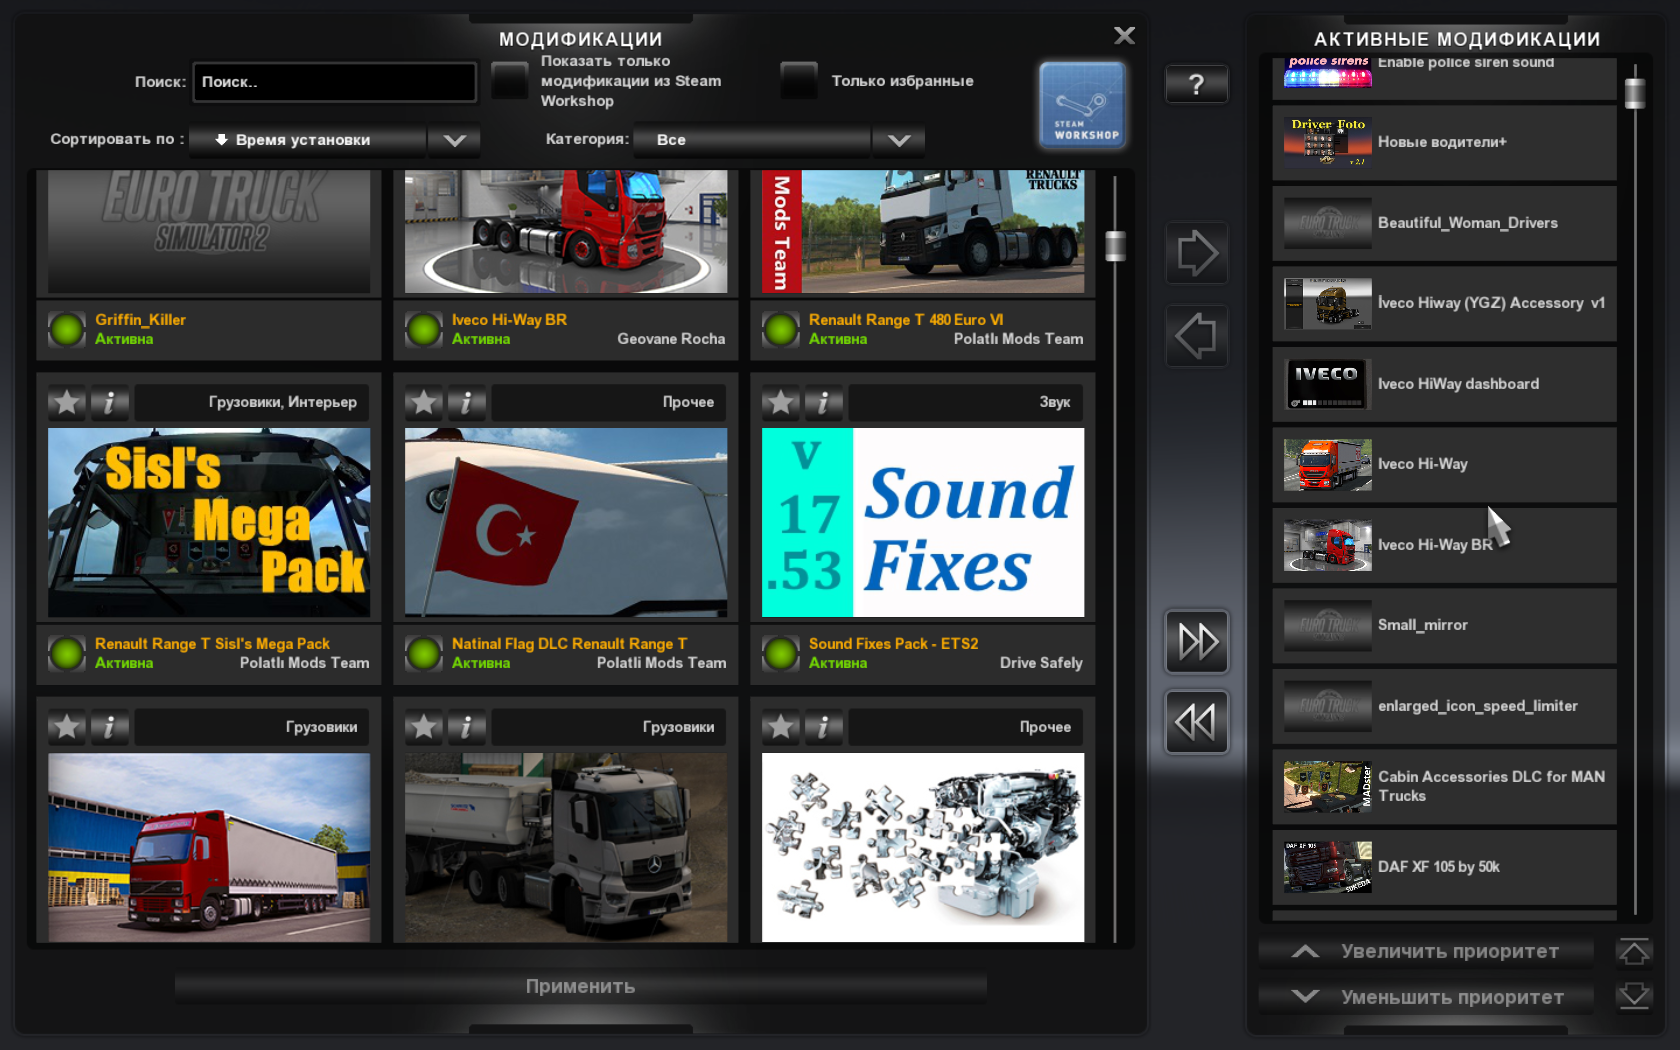Open info for Sound Fixes Pack mod
The image size is (1680, 1050).
coord(823,403)
